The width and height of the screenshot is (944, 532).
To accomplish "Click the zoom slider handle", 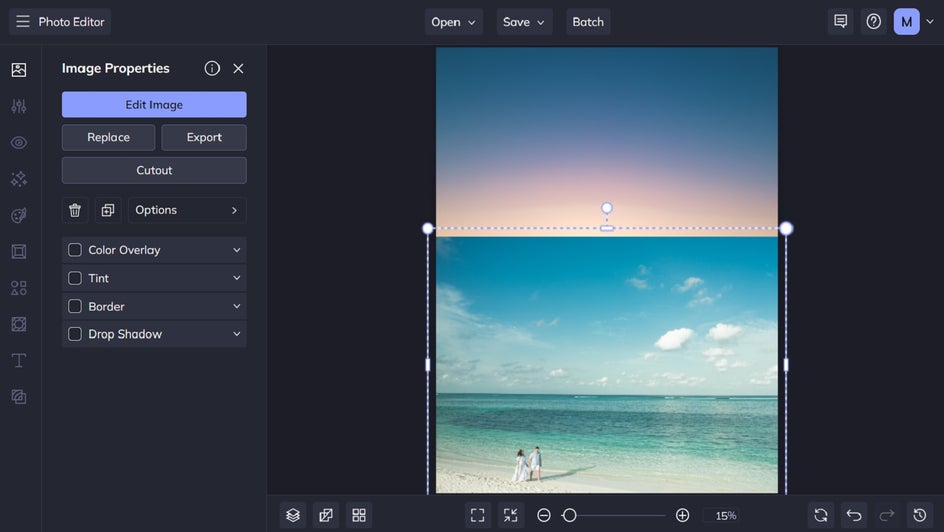I will (x=569, y=515).
